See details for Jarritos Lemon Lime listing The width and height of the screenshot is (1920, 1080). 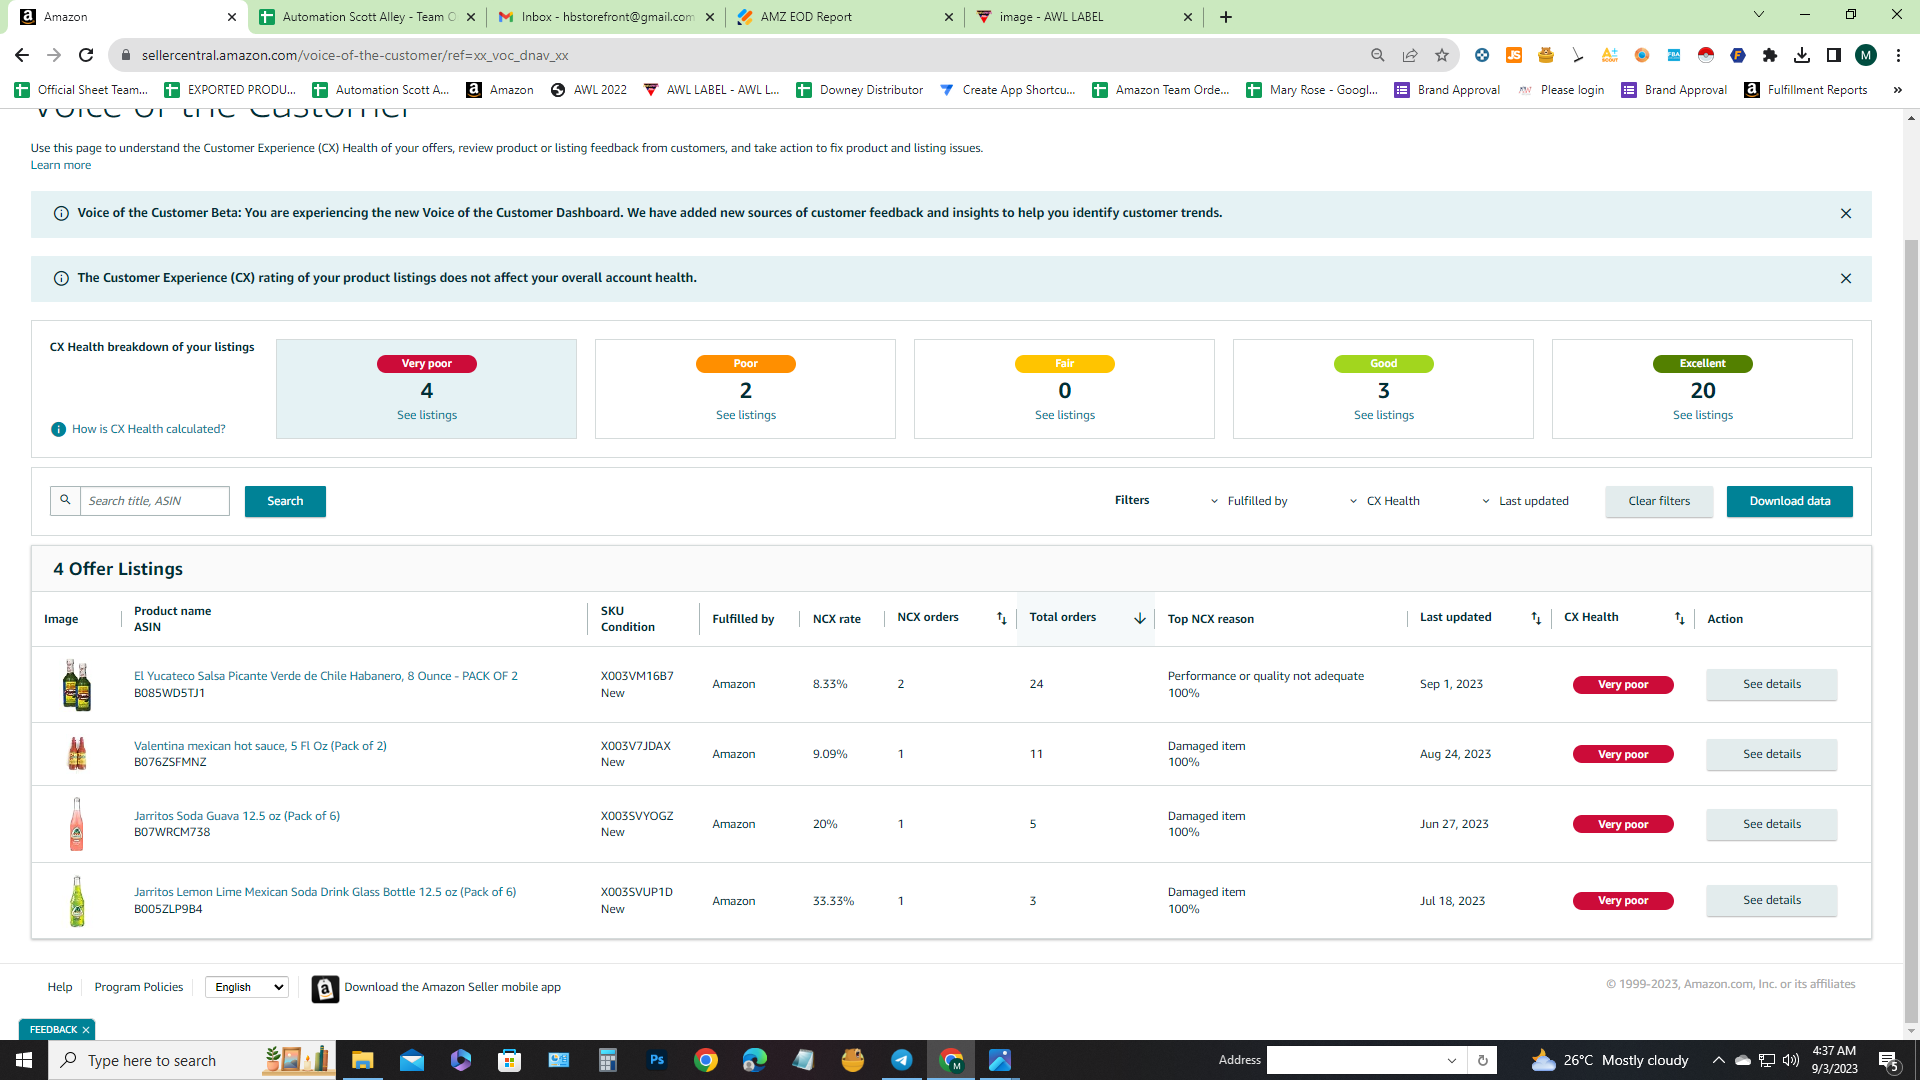1772,900
